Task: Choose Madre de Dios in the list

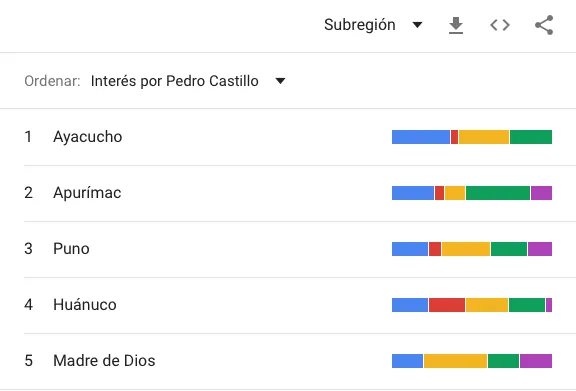Action: [104, 360]
